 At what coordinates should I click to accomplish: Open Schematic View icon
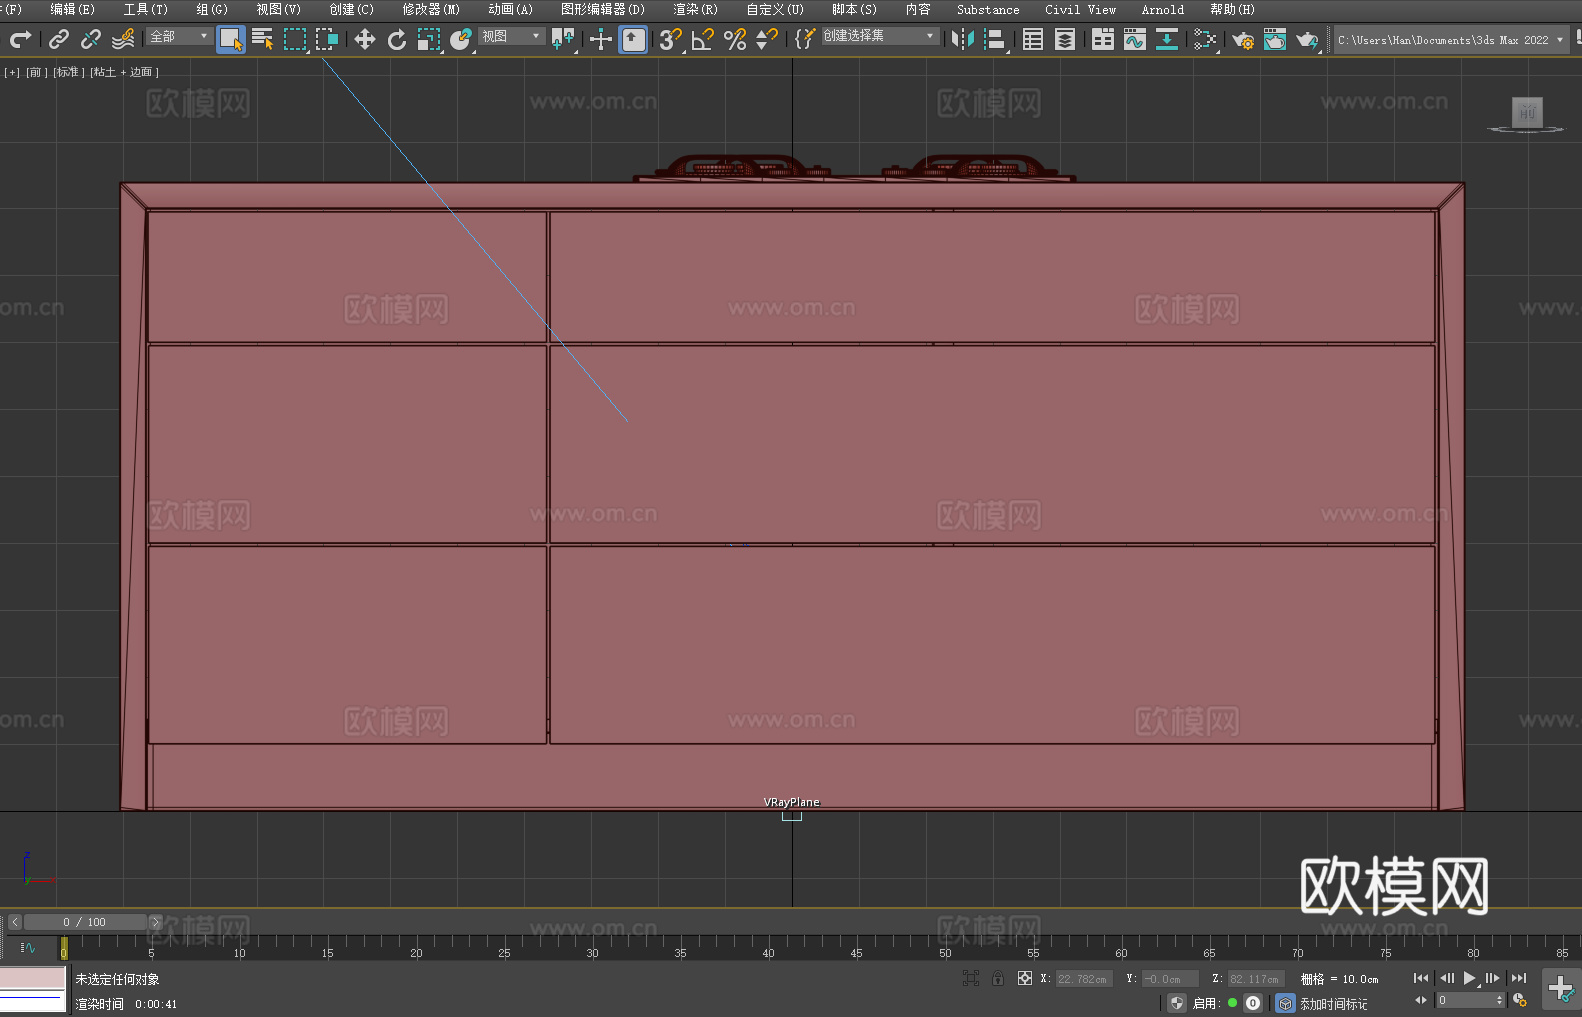pyautogui.click(x=1205, y=39)
